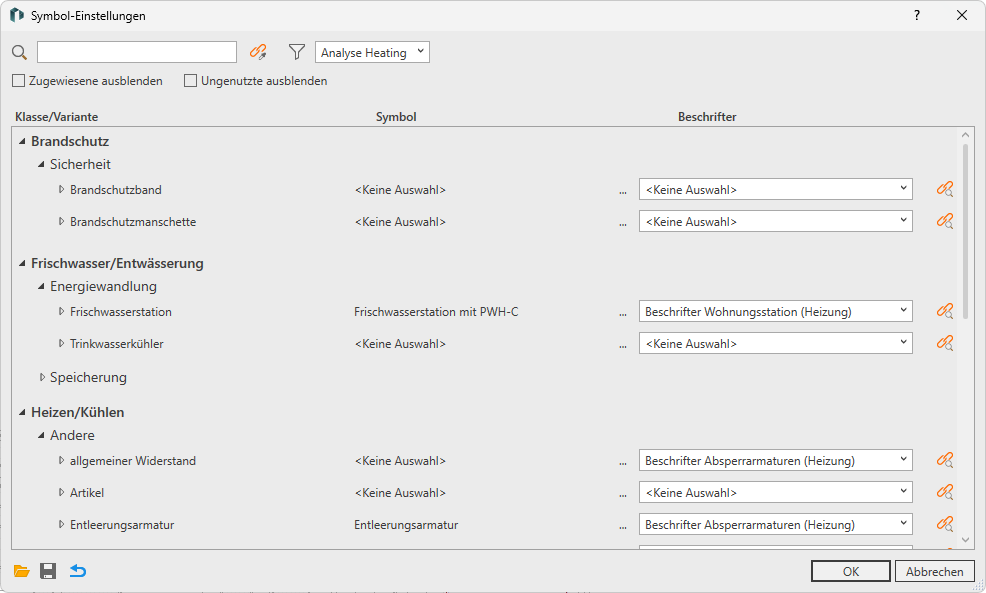Click the scrollbar down arrow
The image size is (986, 593).
(965, 540)
